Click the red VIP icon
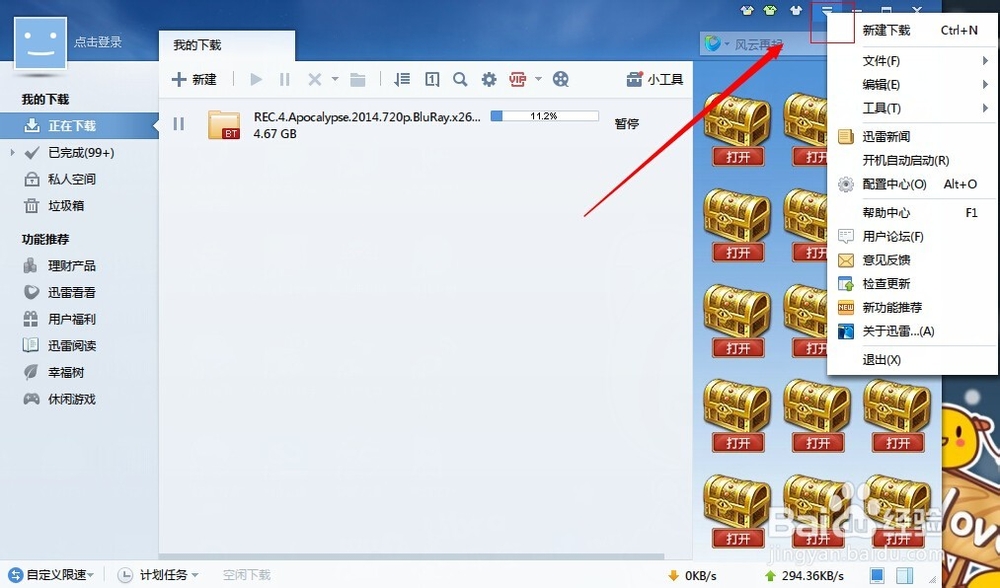1000x588 pixels. [x=517, y=79]
